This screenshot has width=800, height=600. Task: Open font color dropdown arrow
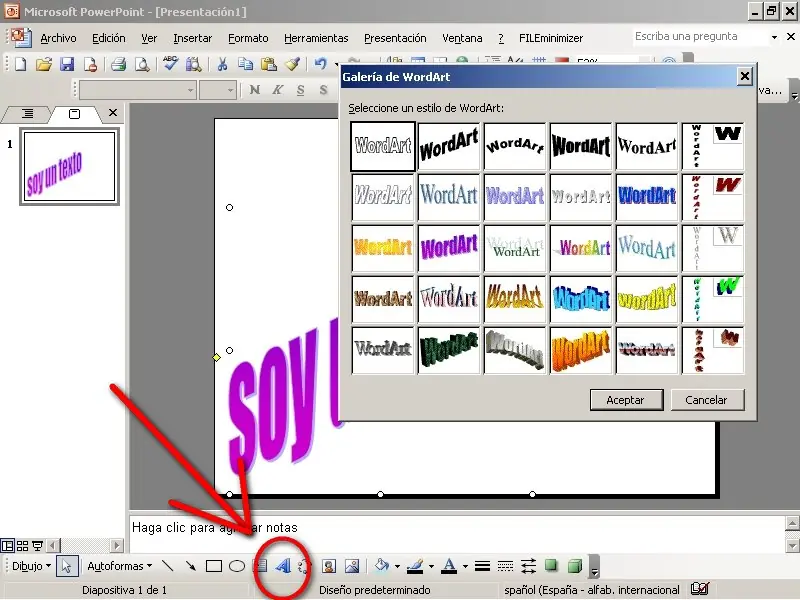[465, 566]
